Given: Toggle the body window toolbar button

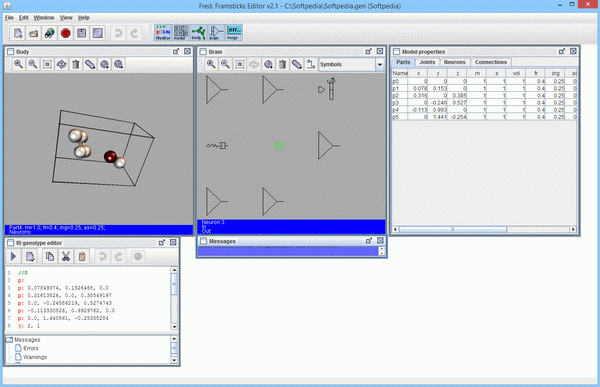Looking at the screenshot, I should (198, 33).
